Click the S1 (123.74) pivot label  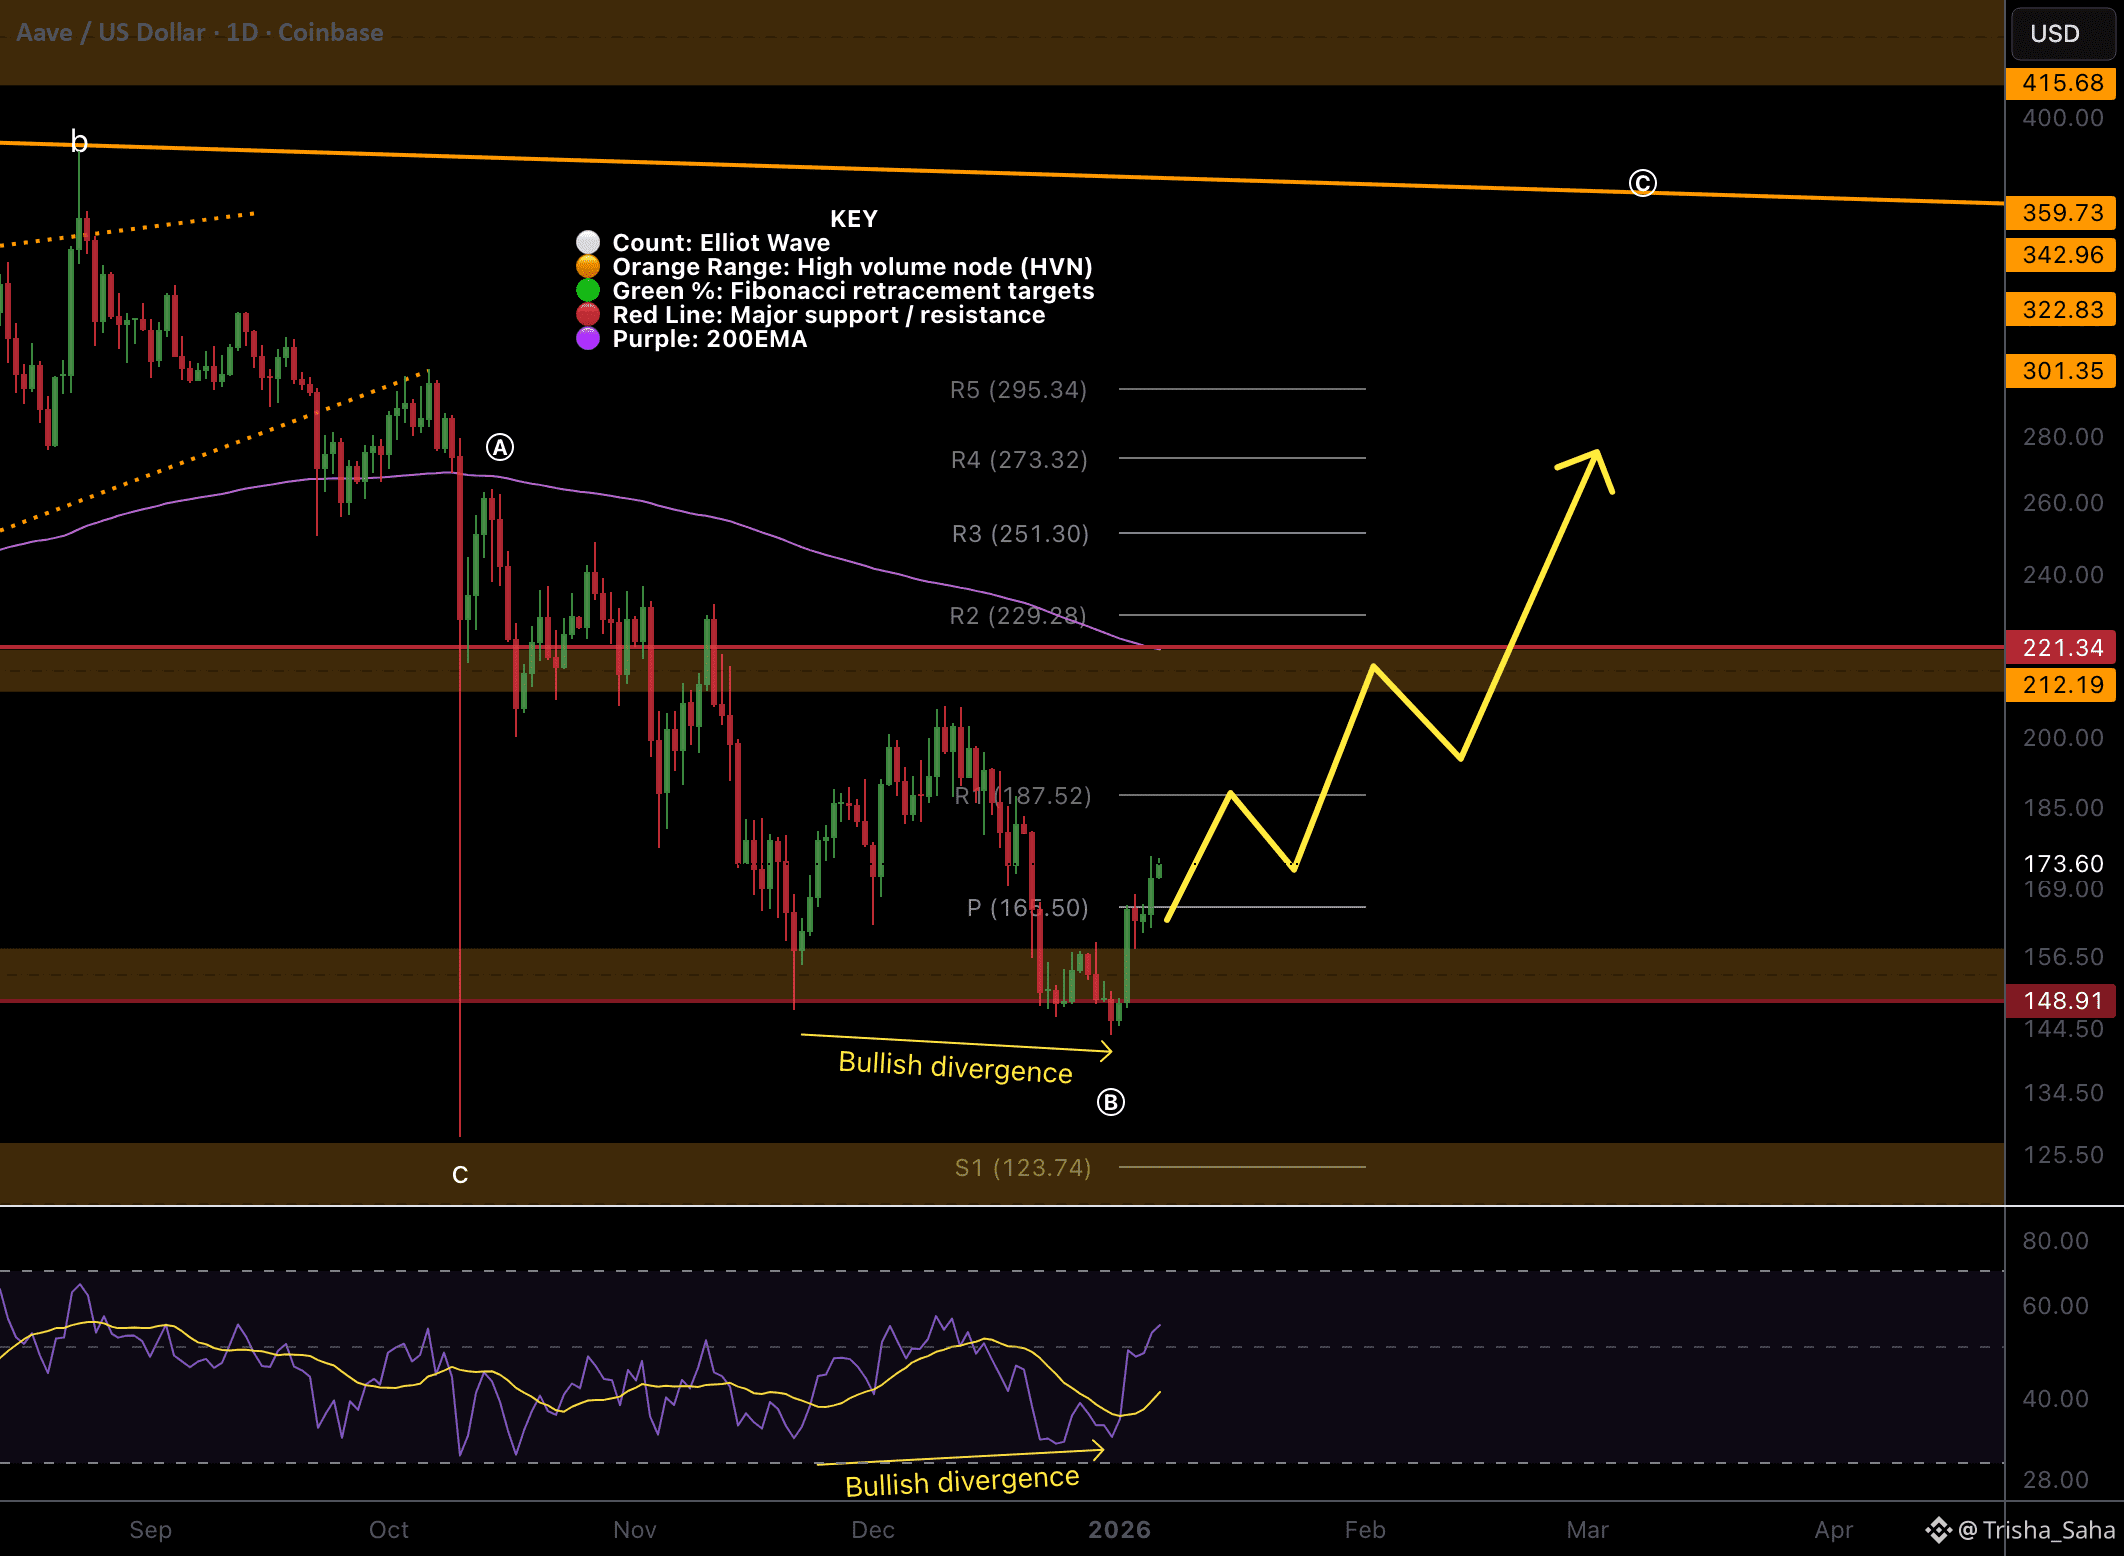1022,1167
